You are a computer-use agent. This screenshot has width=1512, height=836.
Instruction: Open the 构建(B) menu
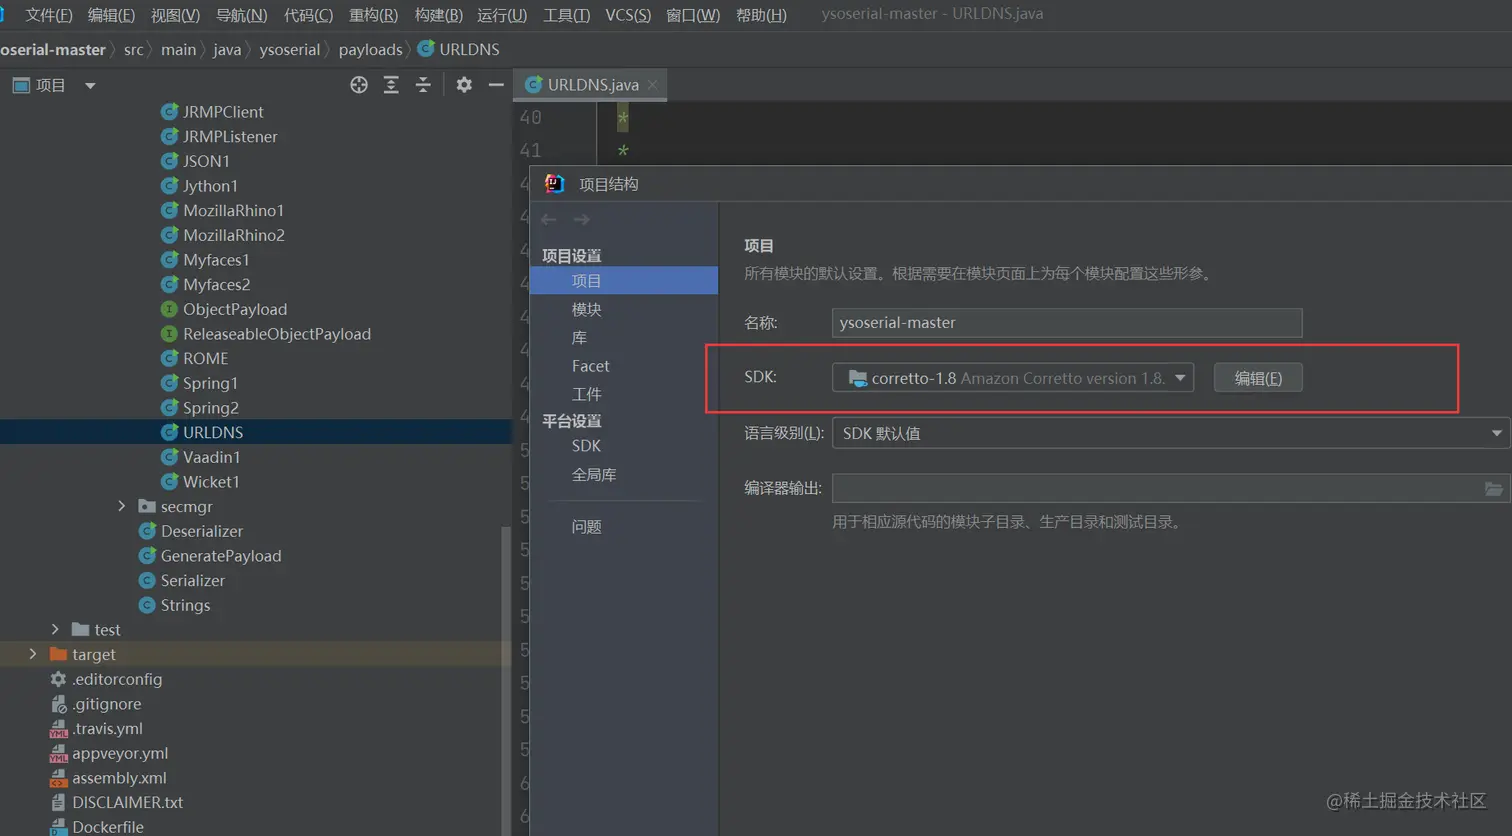[438, 15]
